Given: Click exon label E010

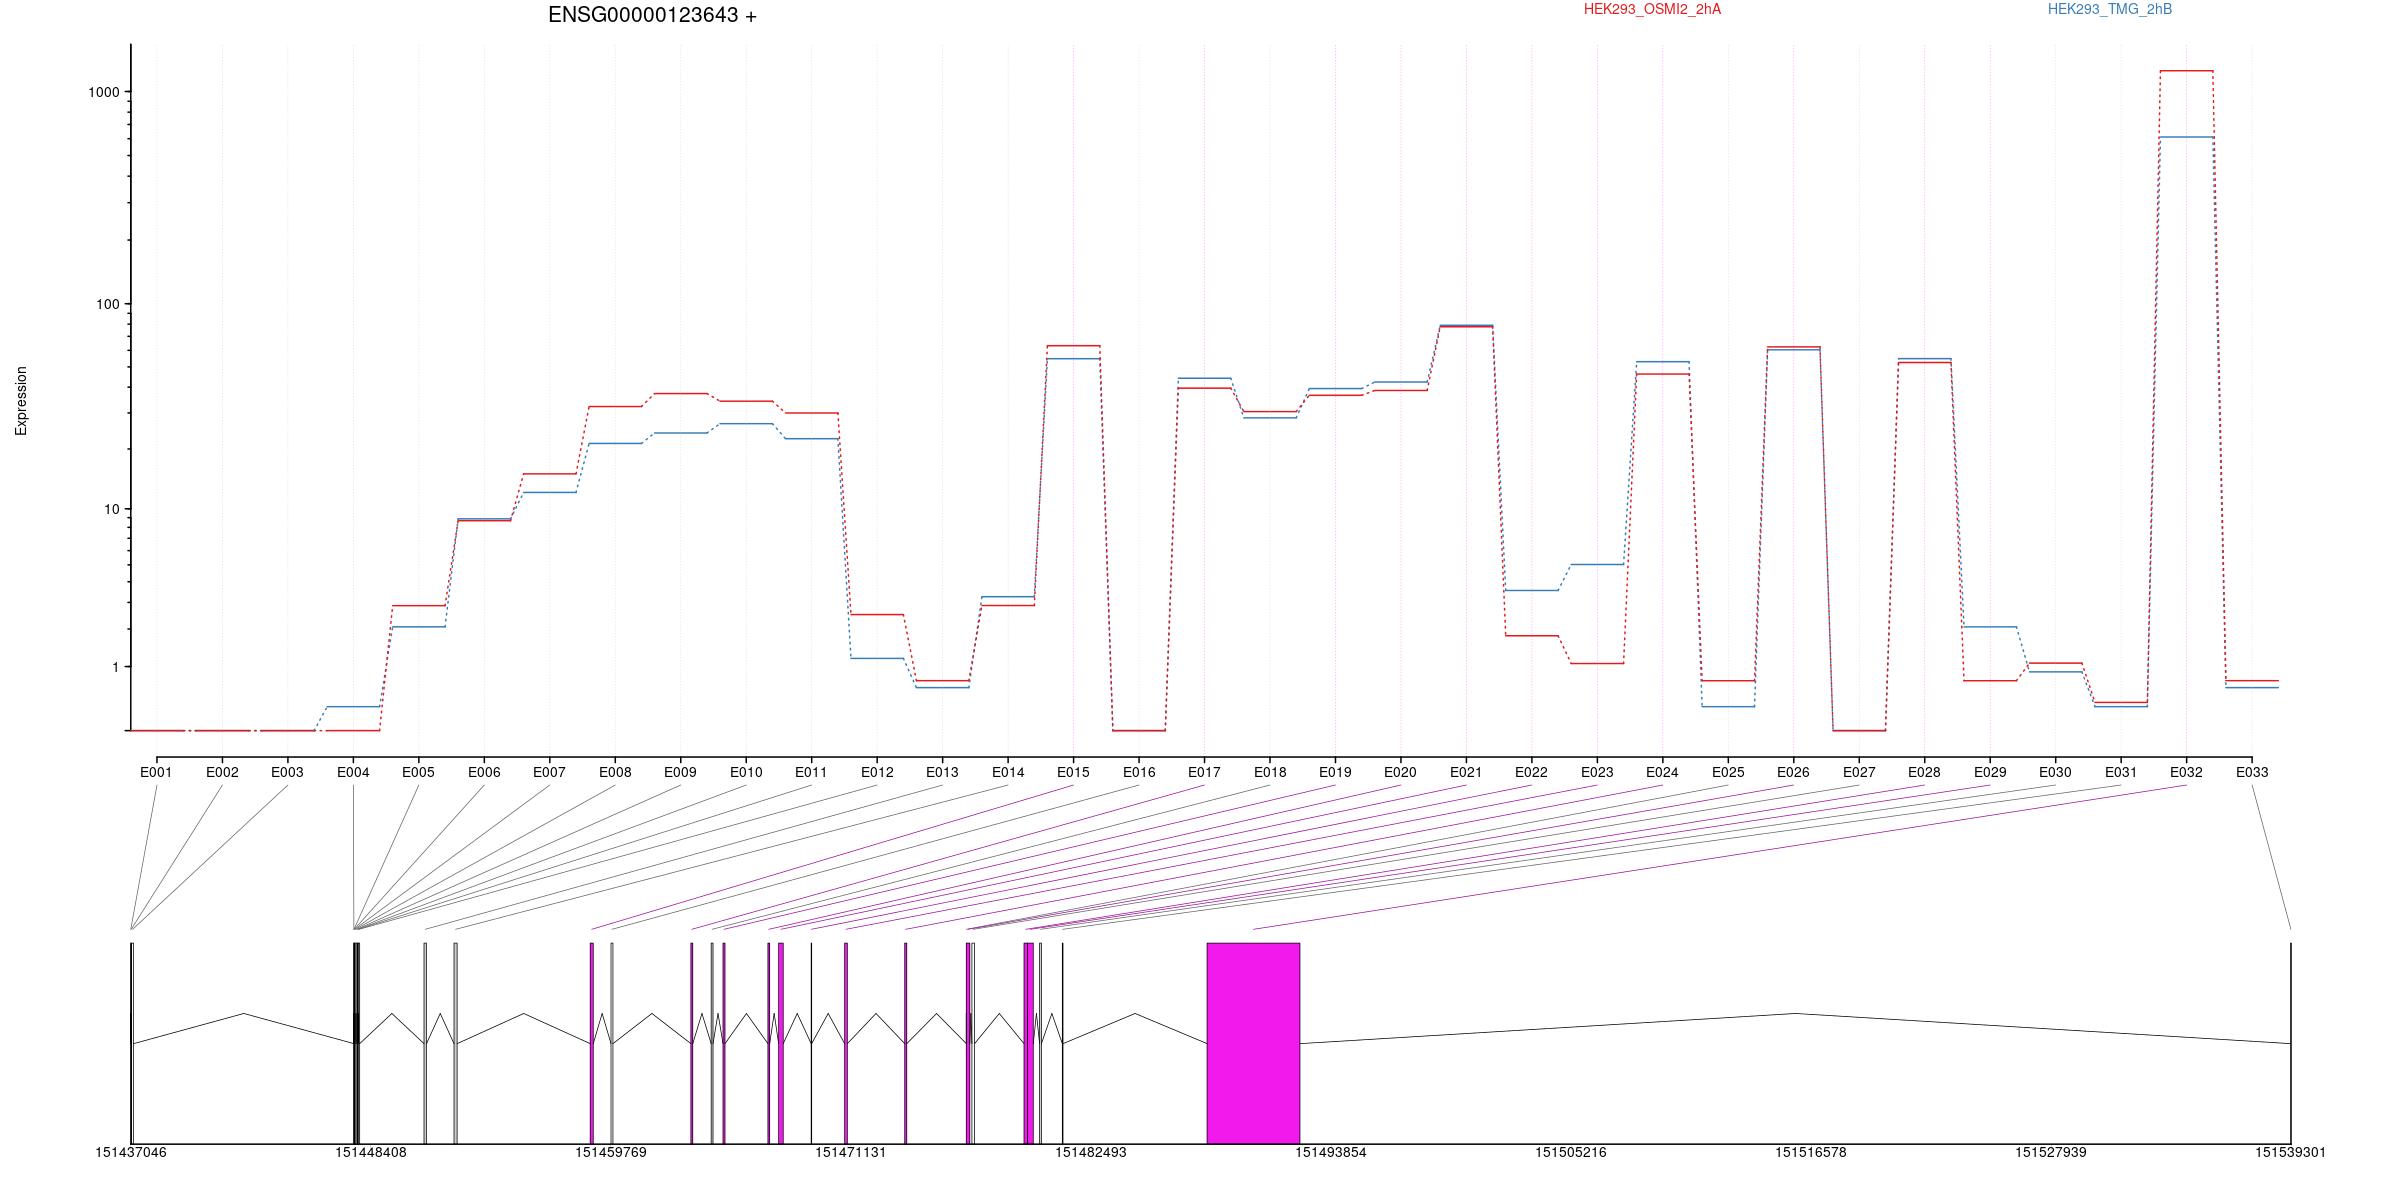Looking at the screenshot, I should pyautogui.click(x=746, y=772).
